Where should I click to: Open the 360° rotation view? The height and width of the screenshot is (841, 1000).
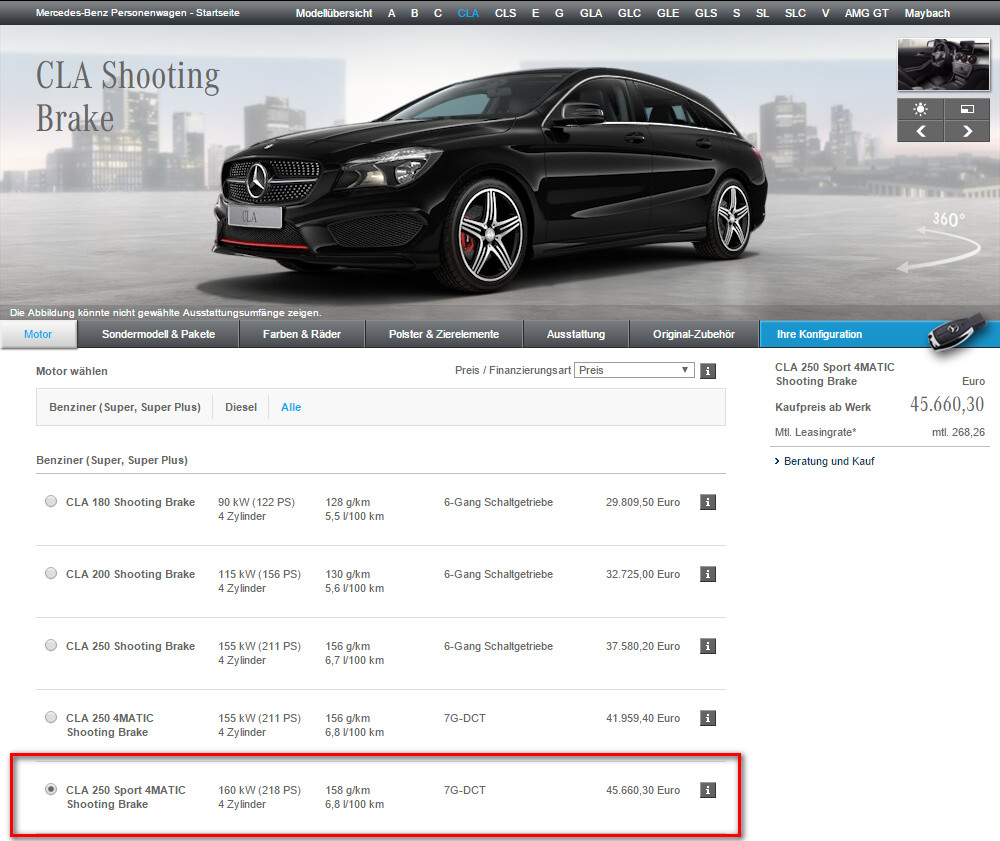936,242
